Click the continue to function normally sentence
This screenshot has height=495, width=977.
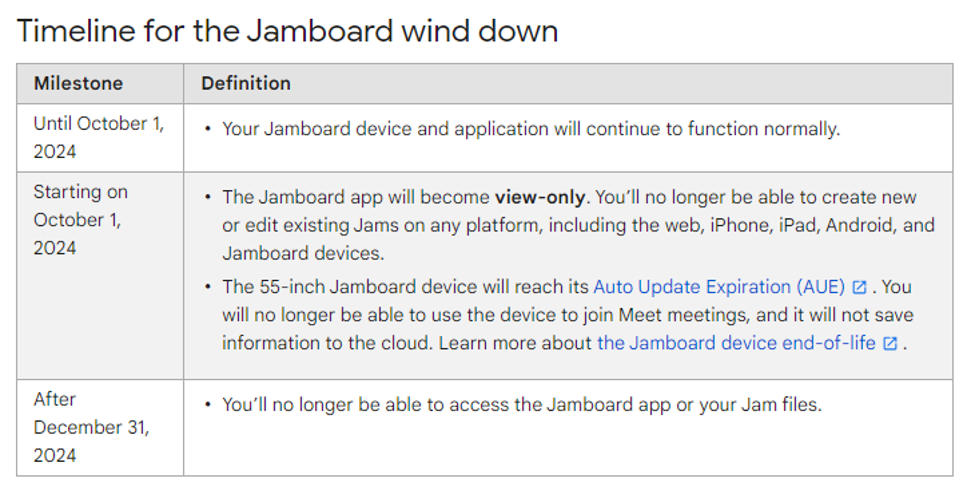click(x=531, y=129)
